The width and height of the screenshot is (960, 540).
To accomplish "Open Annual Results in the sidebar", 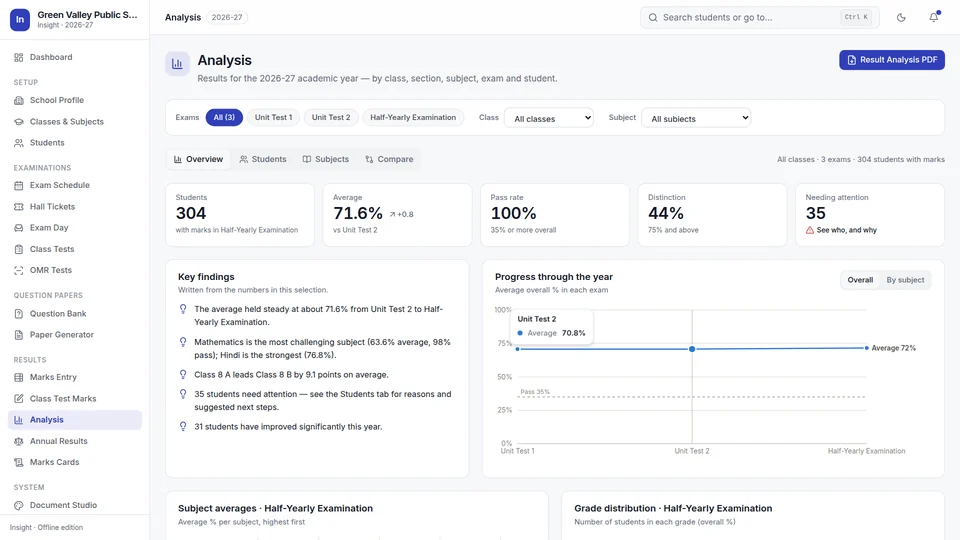I will [75, 441].
